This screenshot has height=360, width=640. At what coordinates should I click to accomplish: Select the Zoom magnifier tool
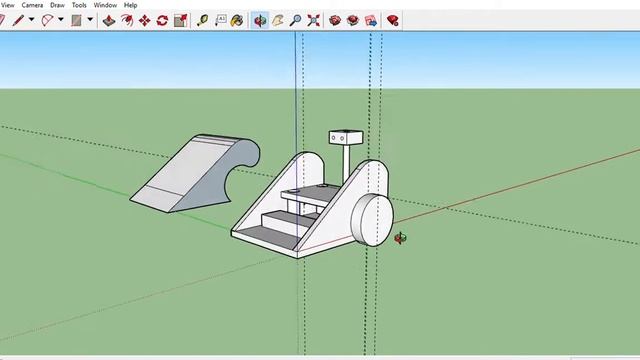[296, 20]
